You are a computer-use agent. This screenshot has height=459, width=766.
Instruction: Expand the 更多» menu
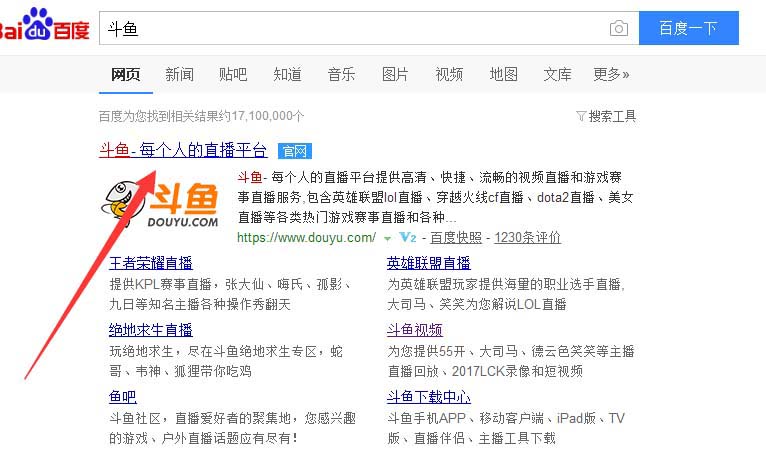611,74
